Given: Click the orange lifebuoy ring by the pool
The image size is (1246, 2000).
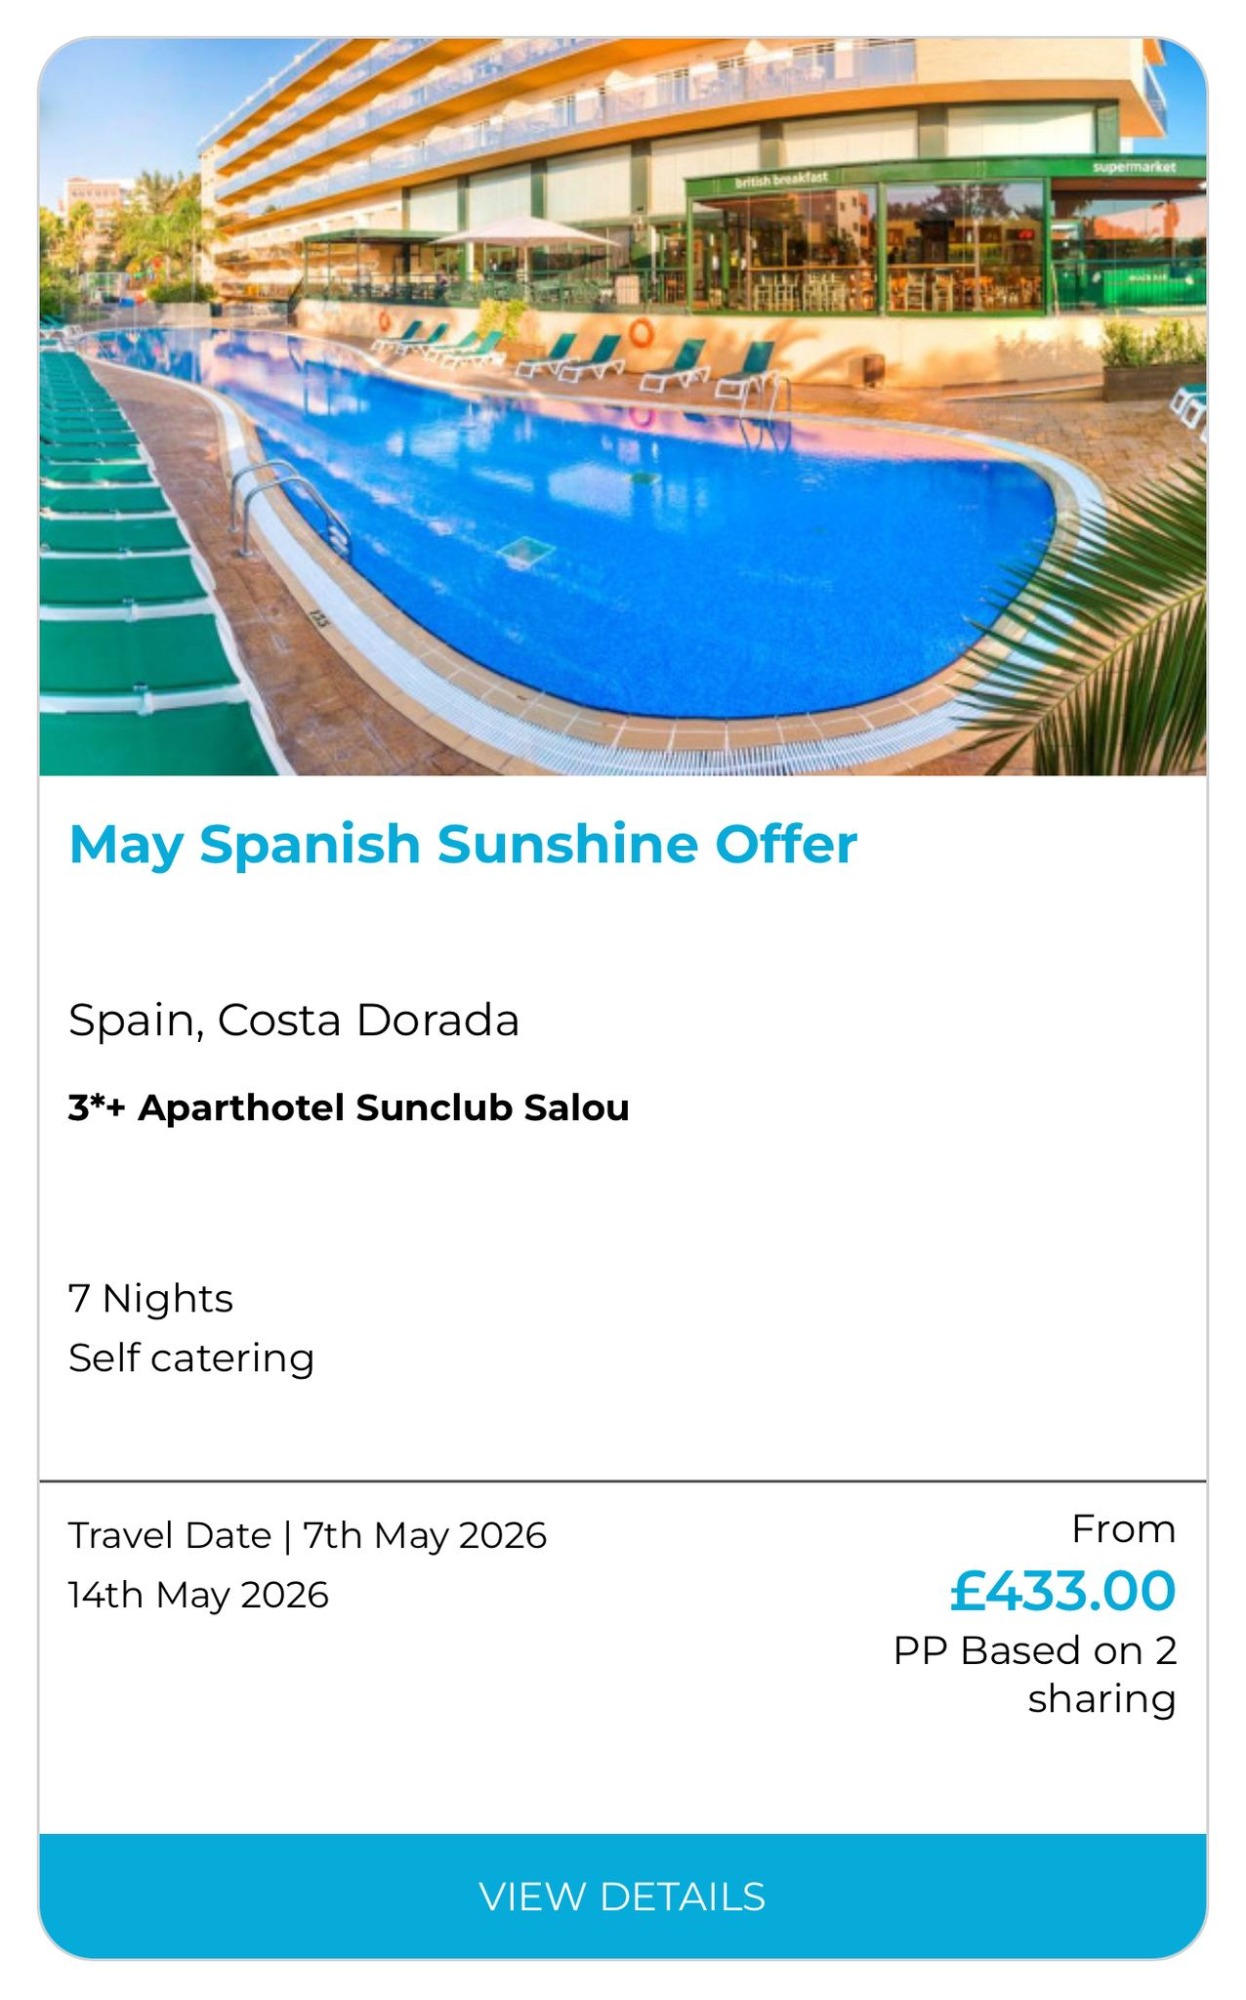Looking at the screenshot, I should point(640,332).
